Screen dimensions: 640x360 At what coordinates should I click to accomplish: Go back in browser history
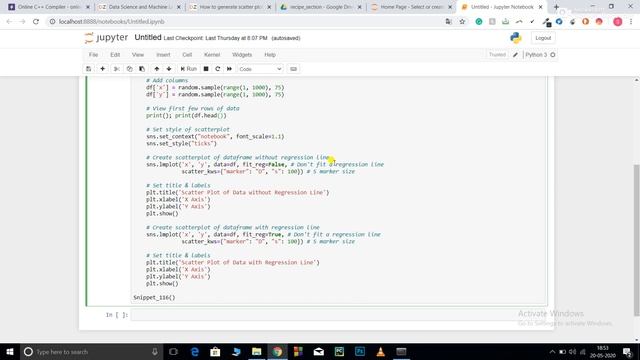[9, 22]
